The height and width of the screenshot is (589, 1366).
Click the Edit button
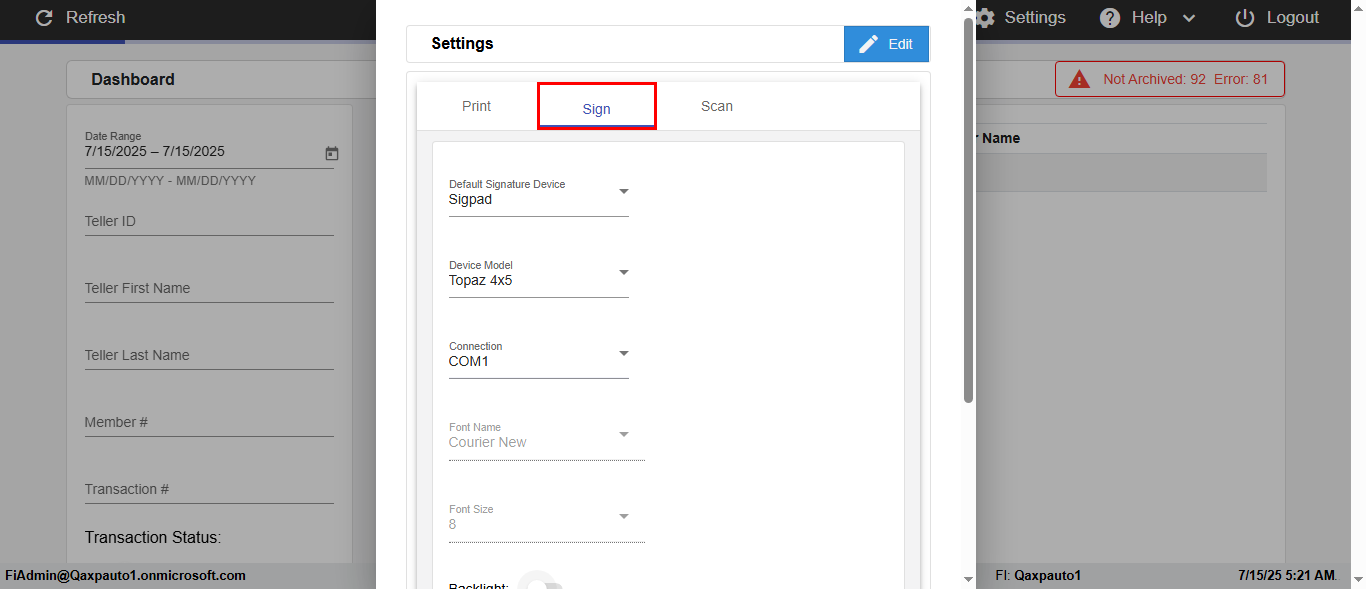pos(886,44)
